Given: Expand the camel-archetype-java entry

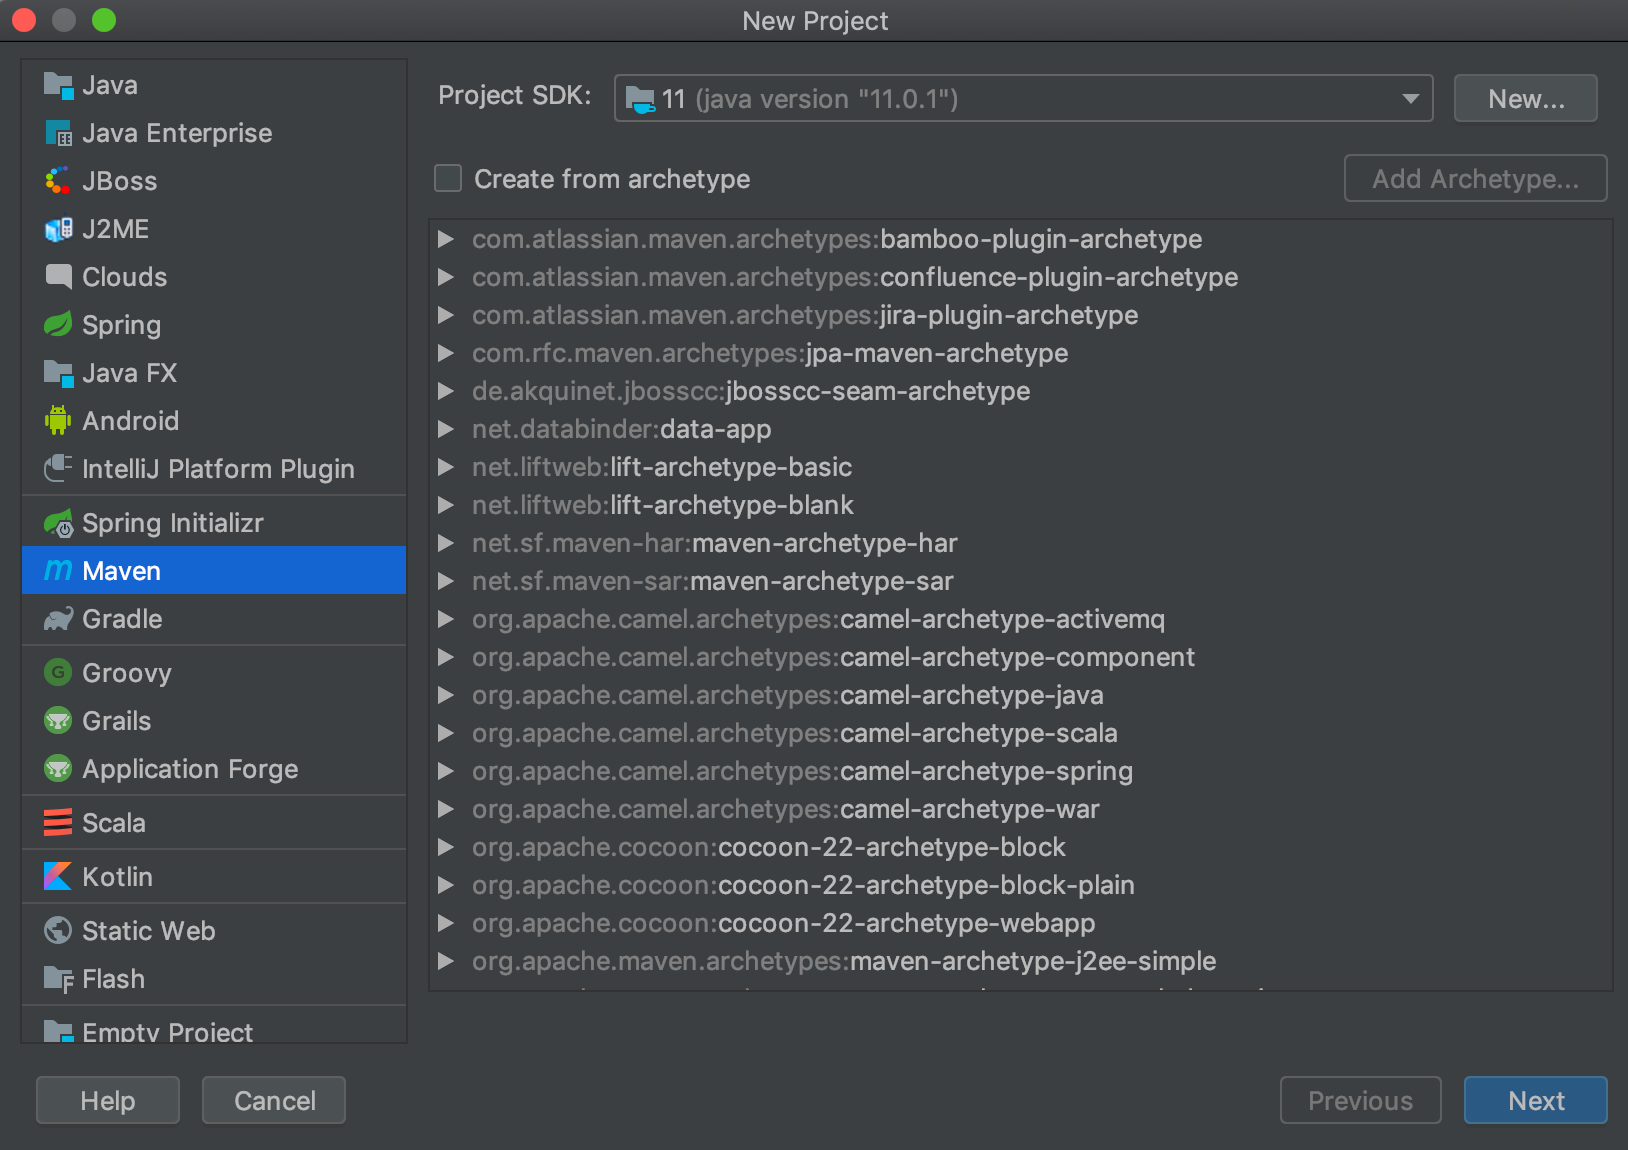Looking at the screenshot, I should click(447, 695).
